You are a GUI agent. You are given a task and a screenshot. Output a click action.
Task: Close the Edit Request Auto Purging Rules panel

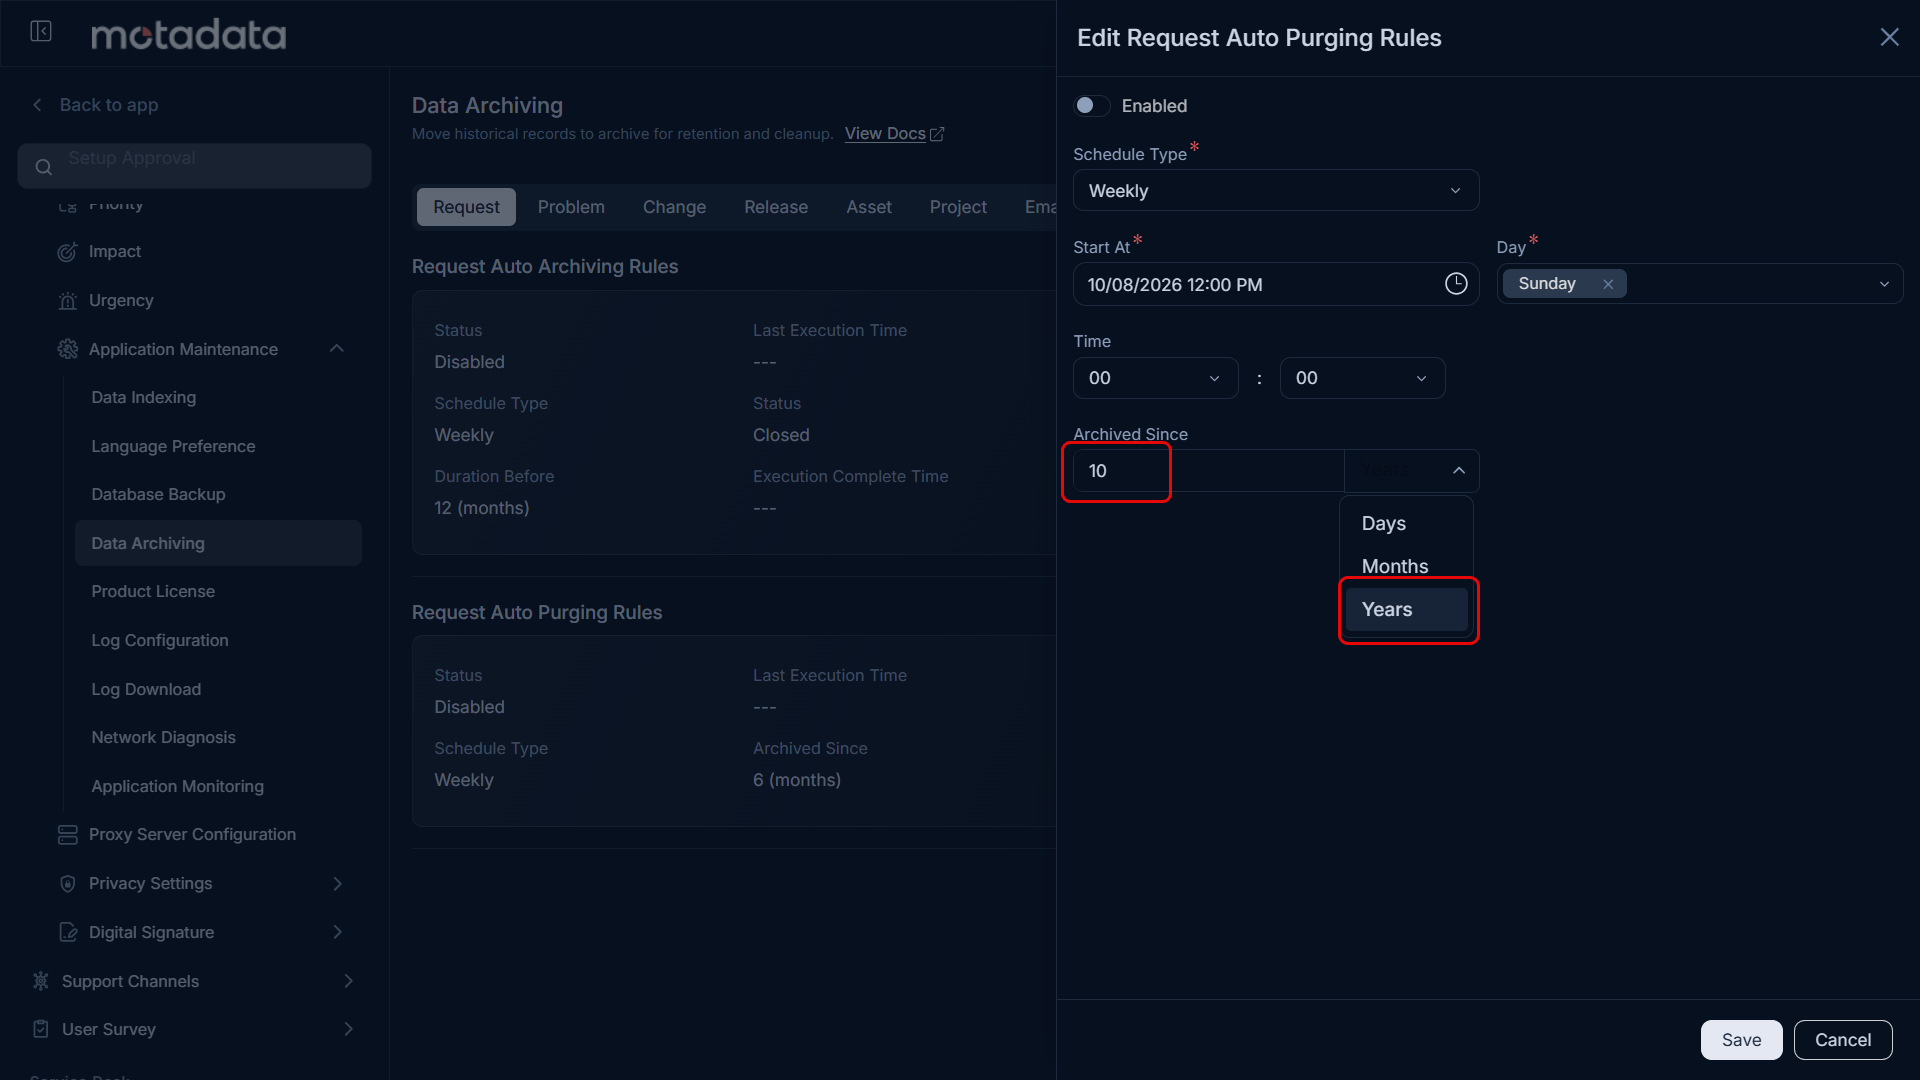tap(1889, 37)
